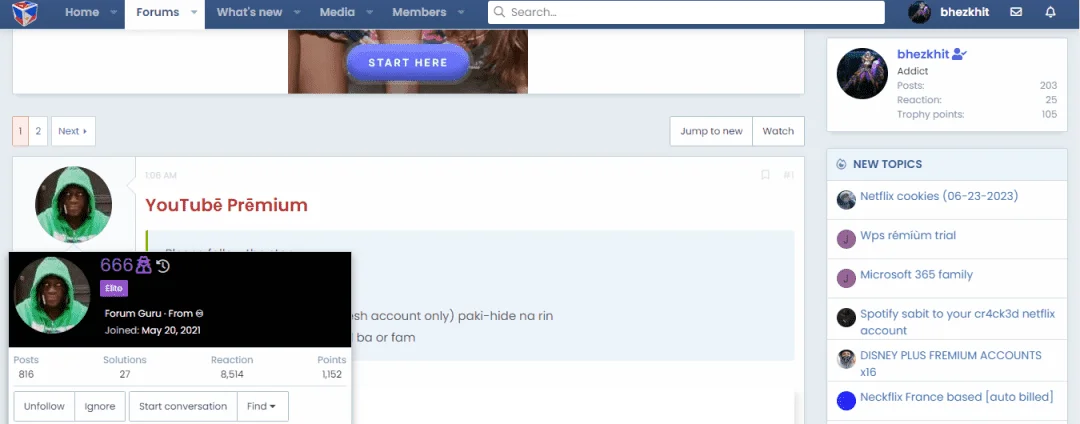
Task: Open the Find dropdown in user card
Action: (x=262, y=407)
